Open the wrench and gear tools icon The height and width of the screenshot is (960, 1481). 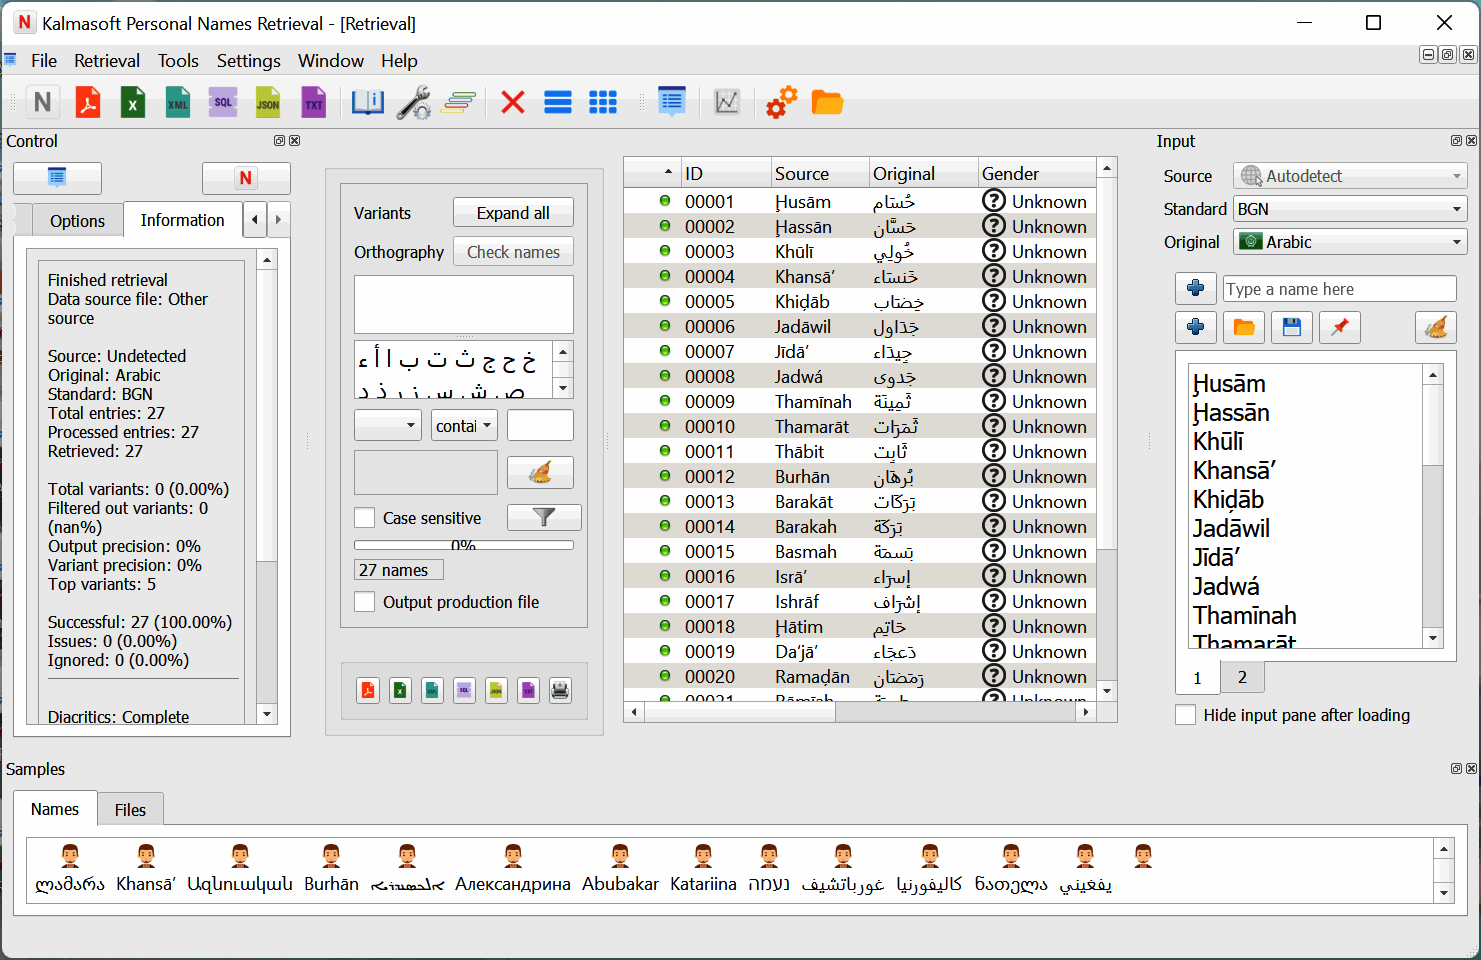(x=413, y=102)
